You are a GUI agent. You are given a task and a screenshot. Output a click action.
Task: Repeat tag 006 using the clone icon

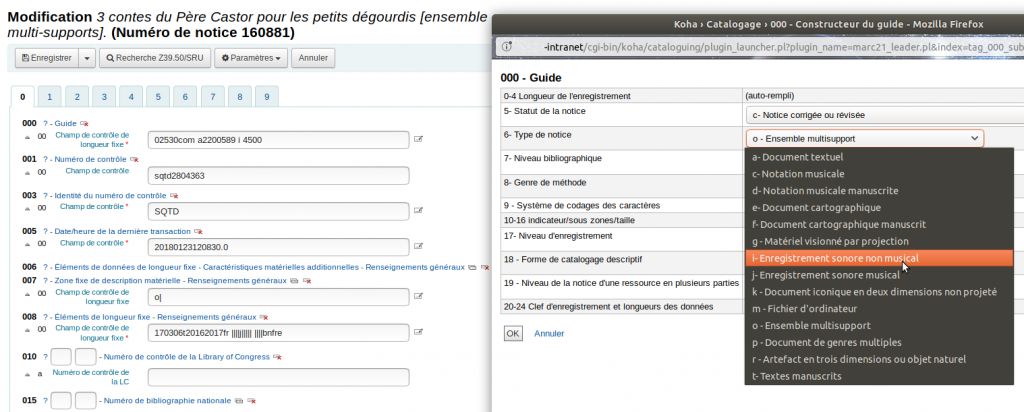point(472,267)
